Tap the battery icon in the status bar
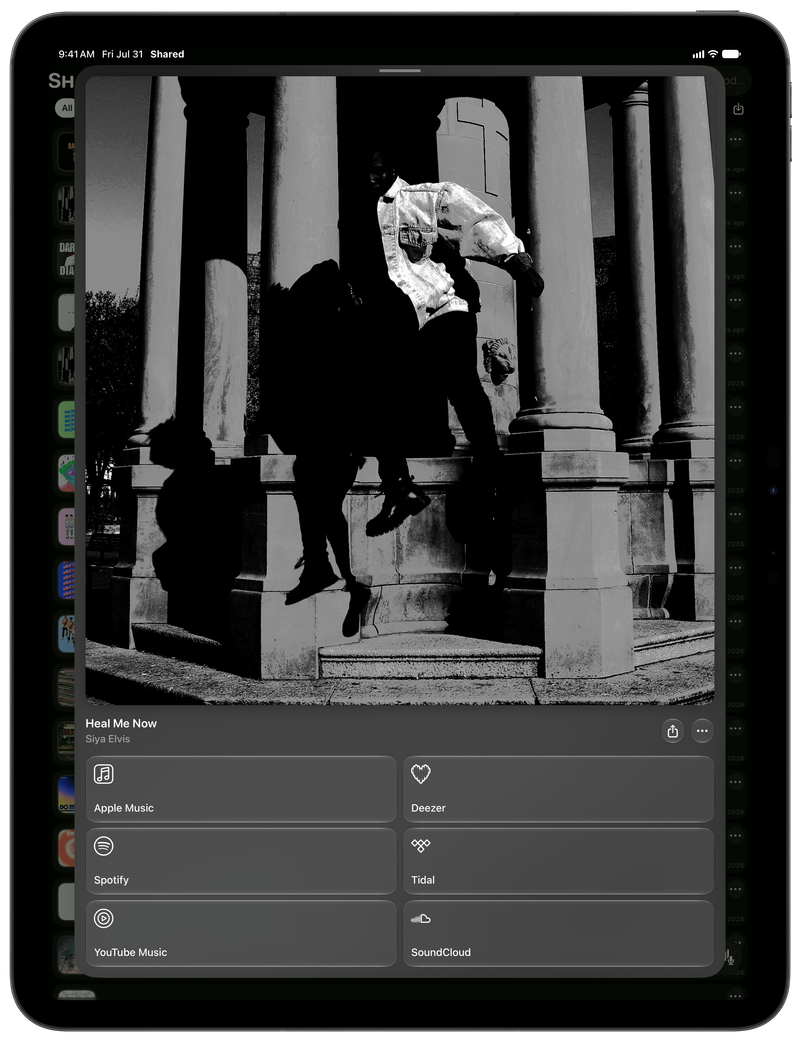 click(x=732, y=54)
